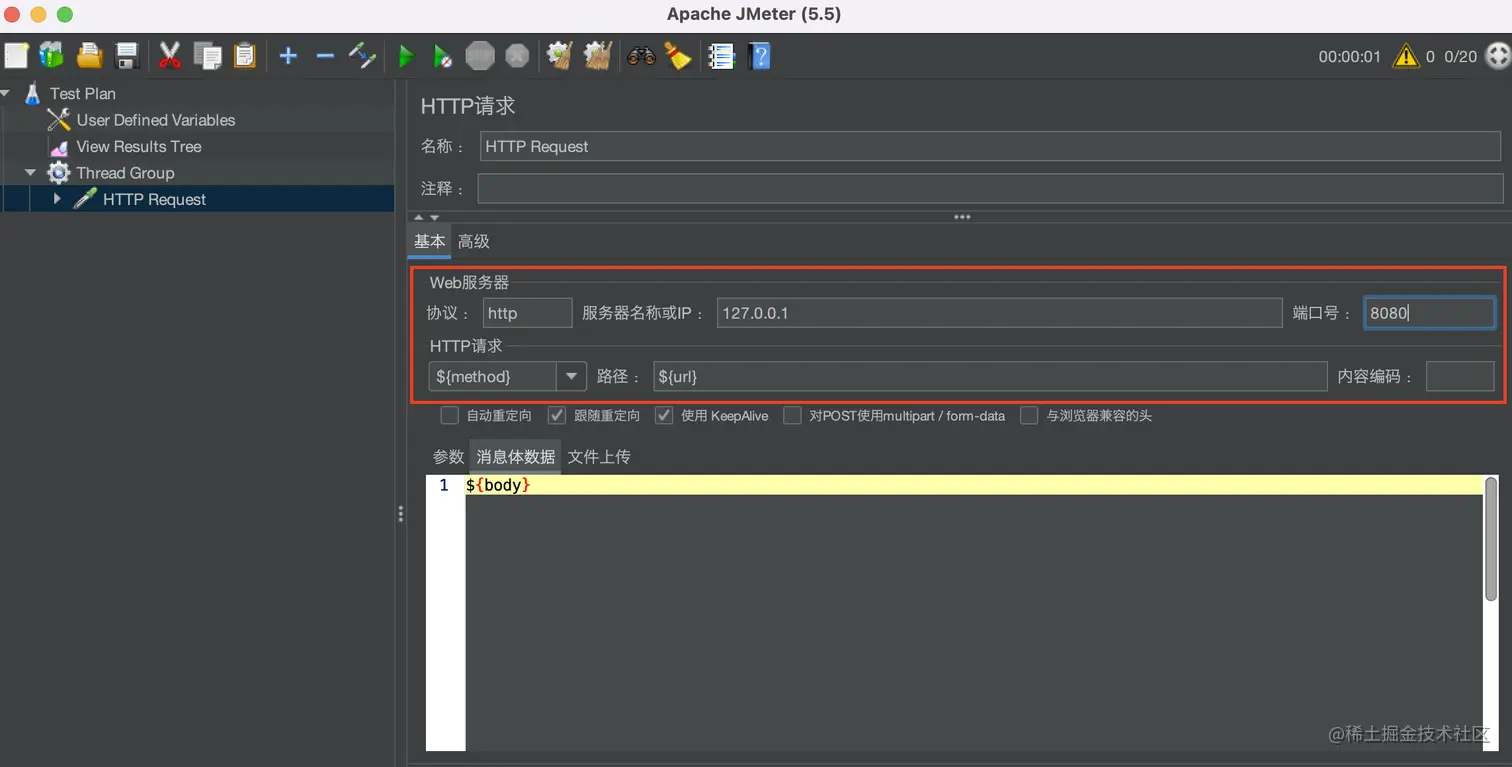The height and width of the screenshot is (767, 1512).
Task: Open Help with the question mark icon
Action: coord(759,56)
